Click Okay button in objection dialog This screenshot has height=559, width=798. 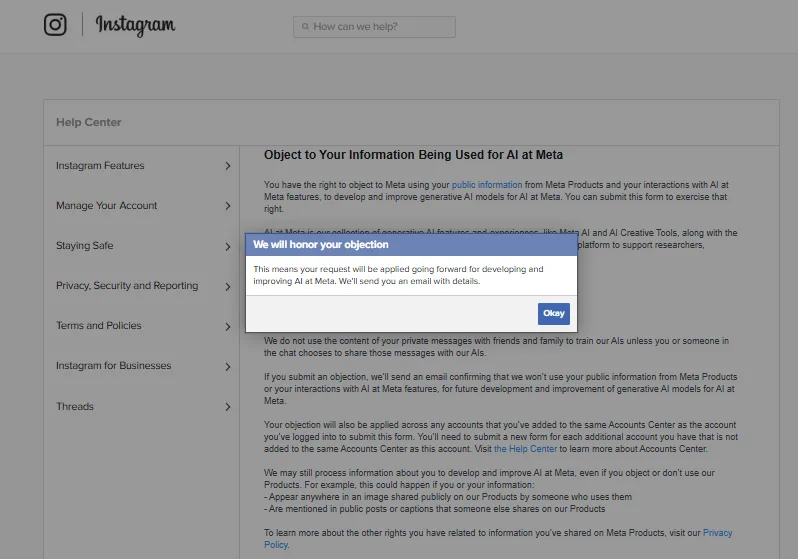pyautogui.click(x=554, y=314)
